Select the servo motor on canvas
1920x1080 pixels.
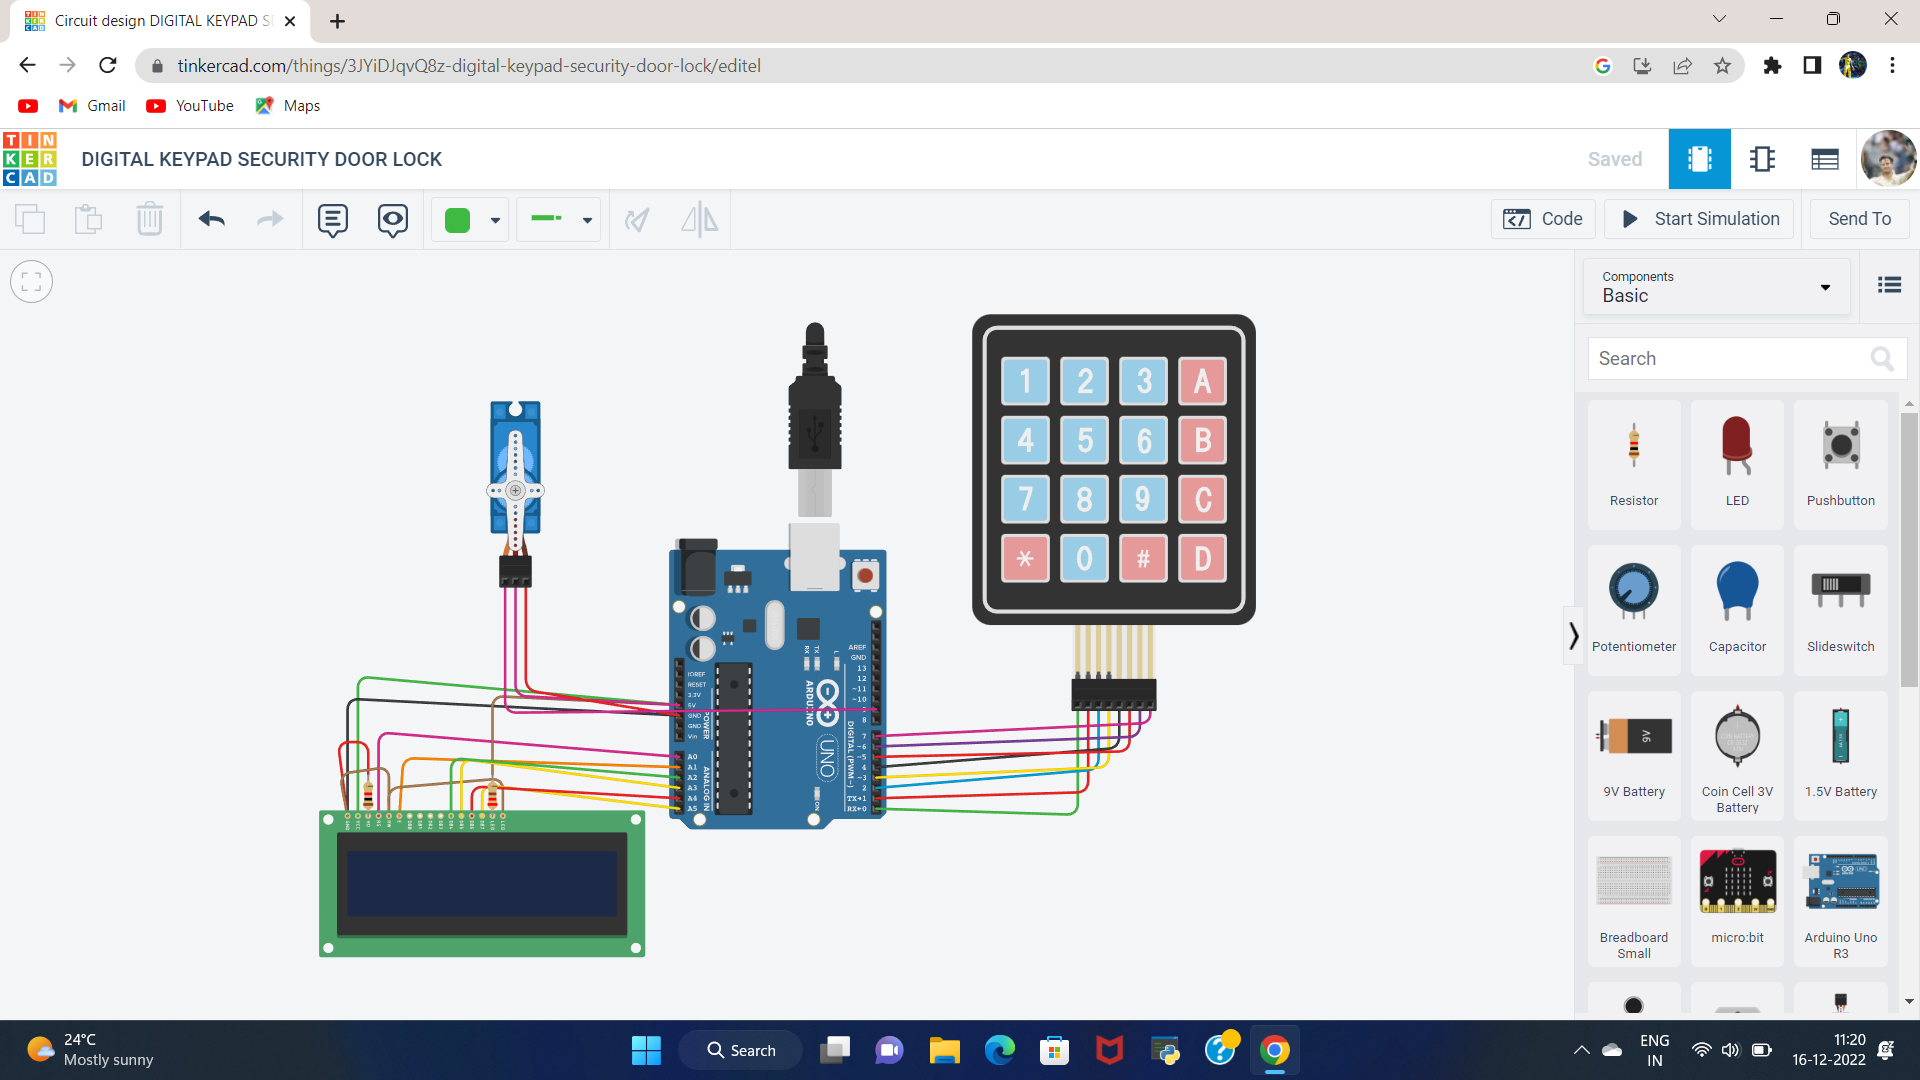515,470
